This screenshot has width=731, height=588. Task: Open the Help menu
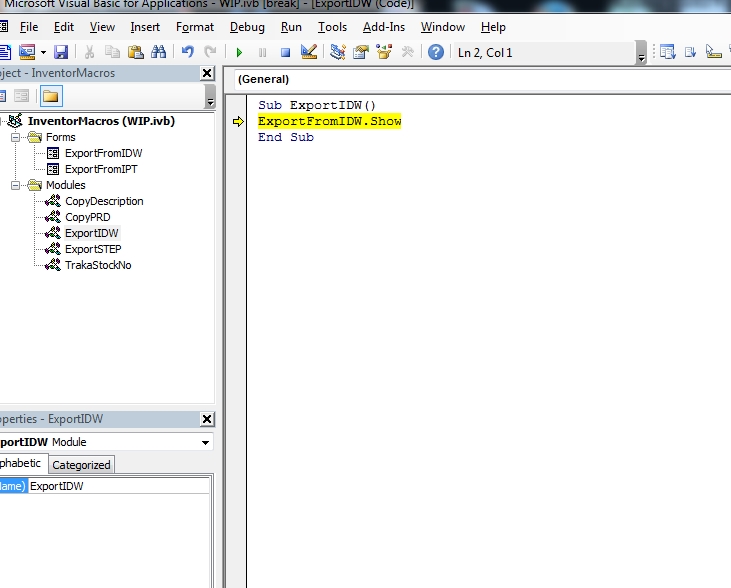[493, 27]
